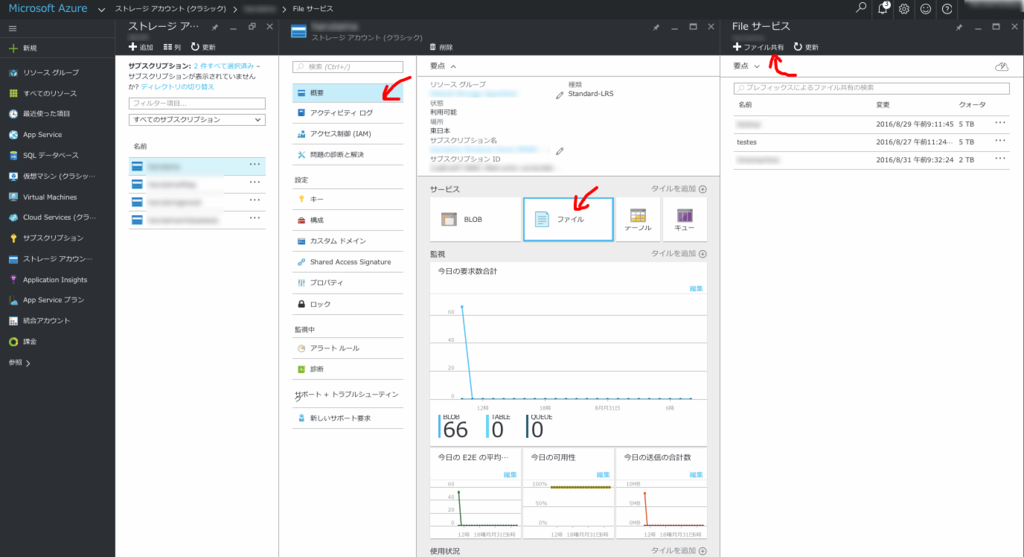Select キー menu item
Screen dimensions: 1024x557
347,199
